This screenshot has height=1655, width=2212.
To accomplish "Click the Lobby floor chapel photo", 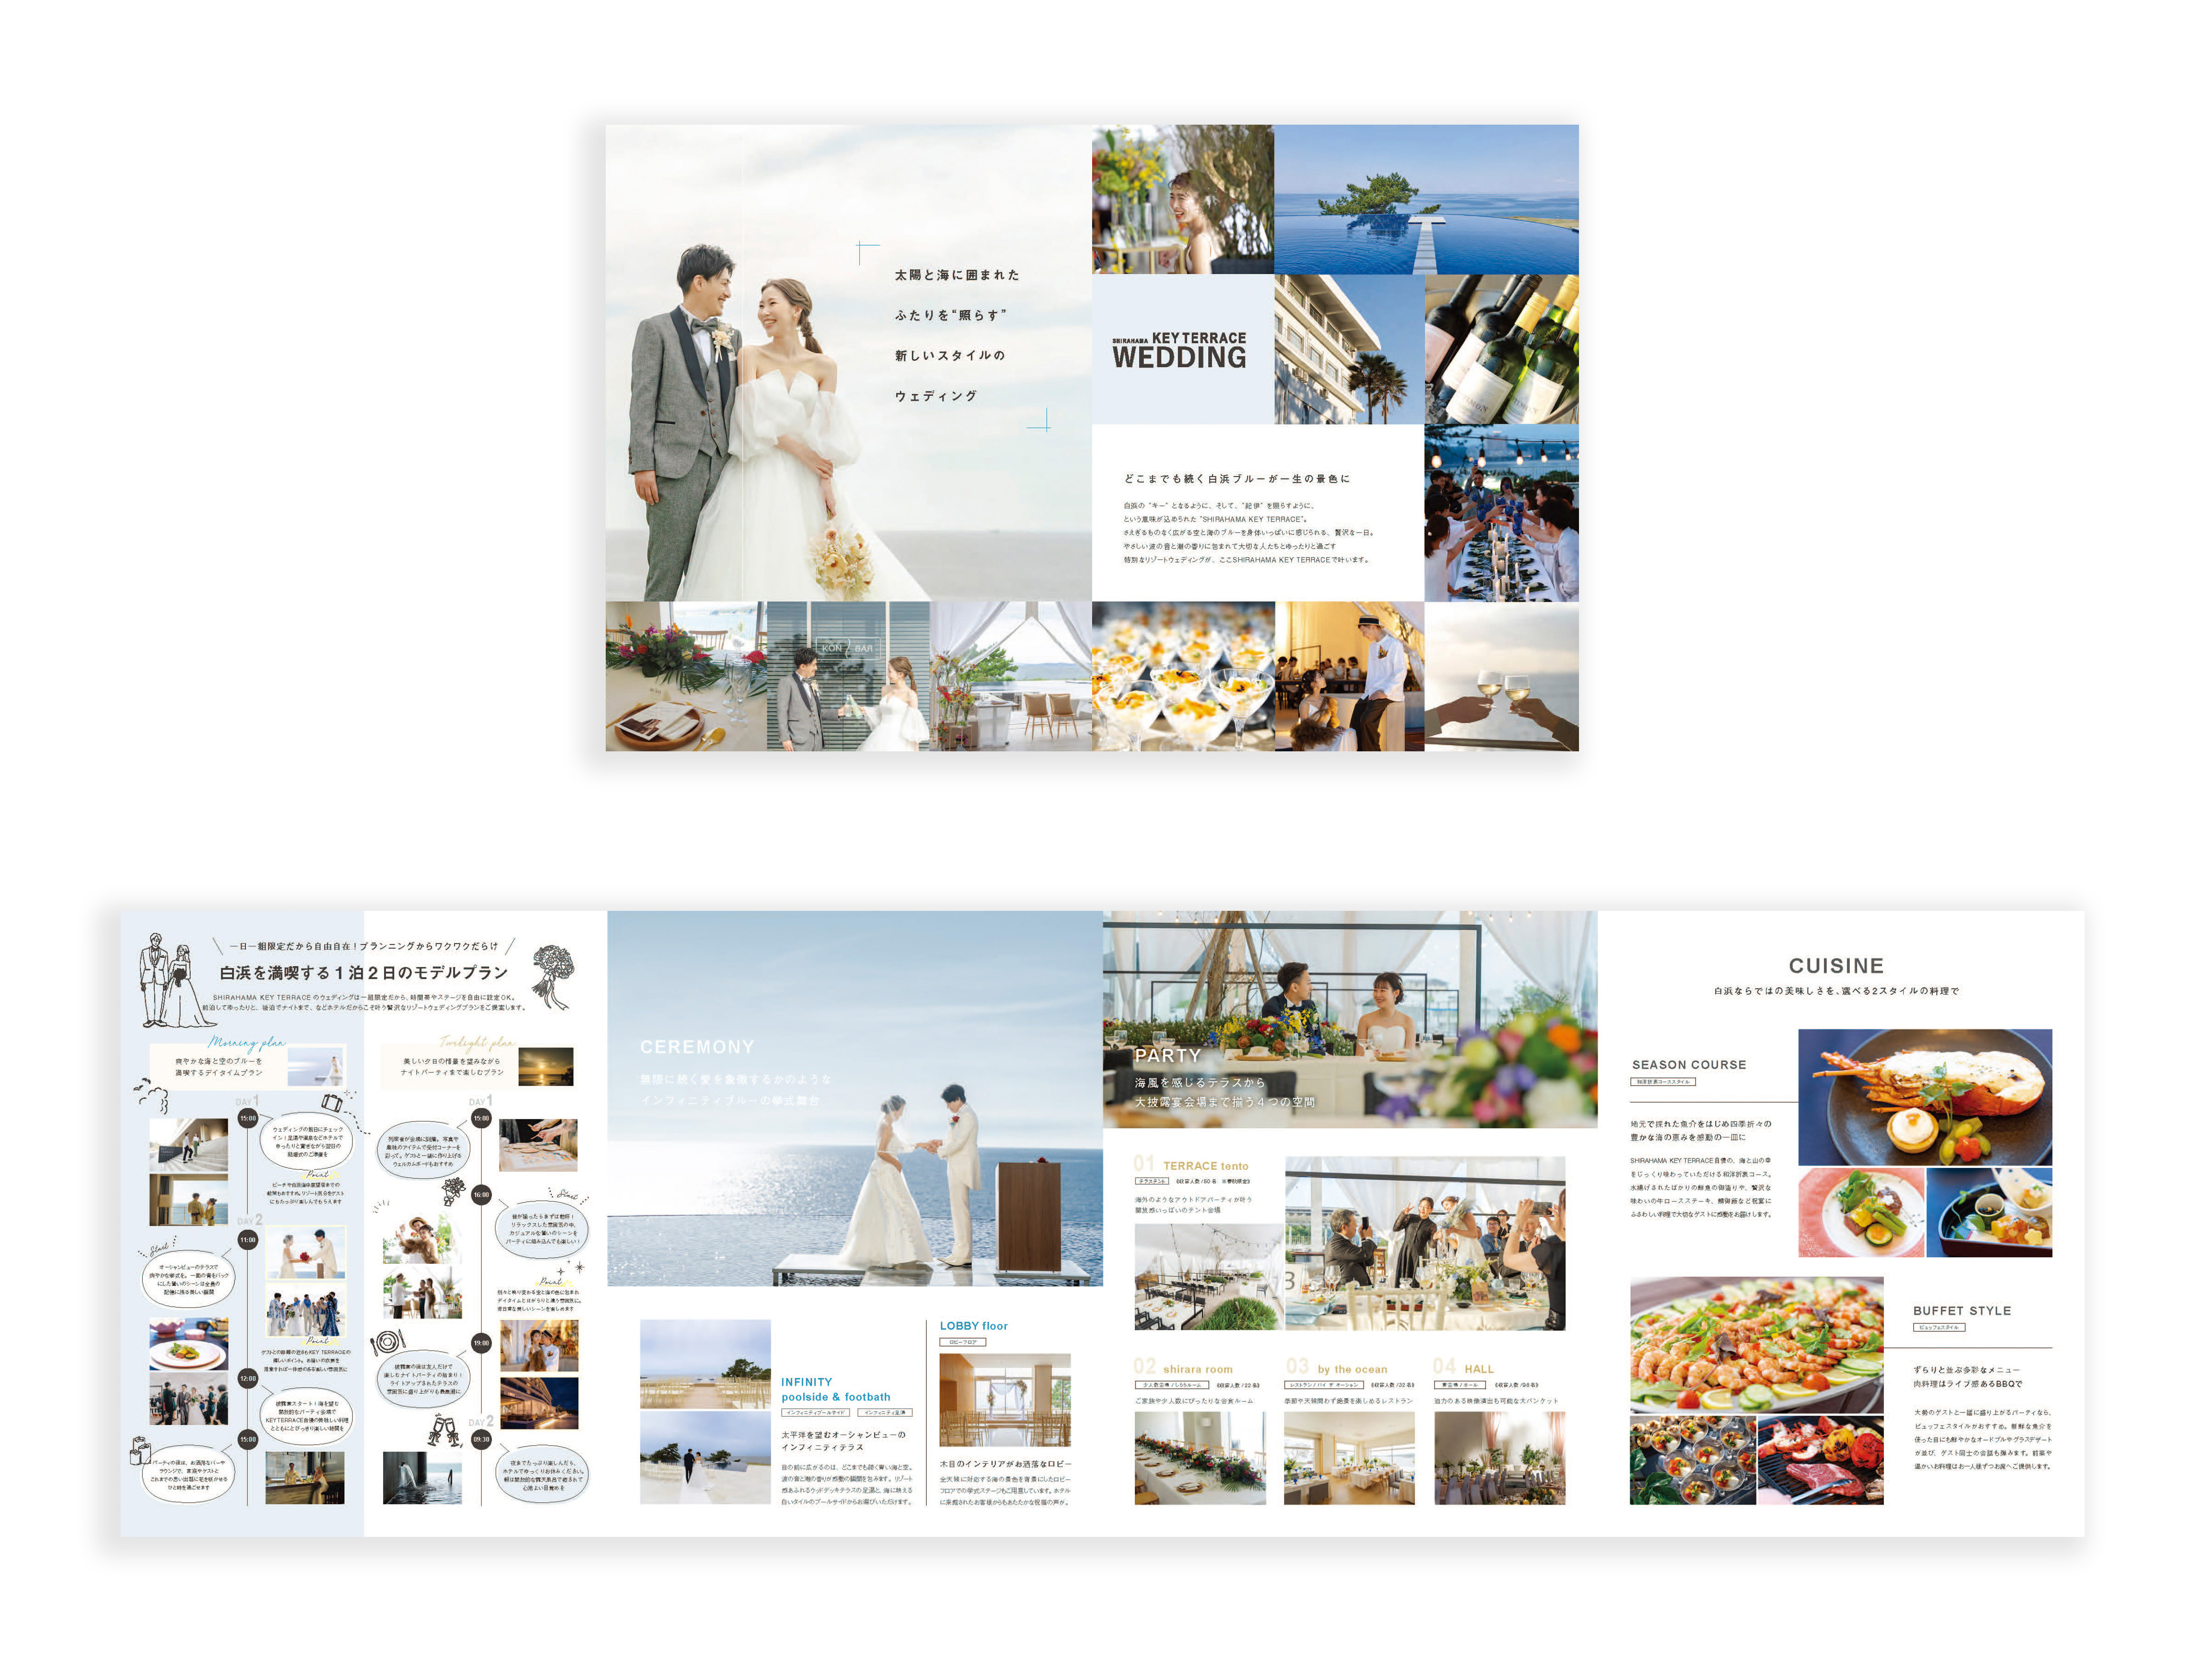I will 1004,1400.
